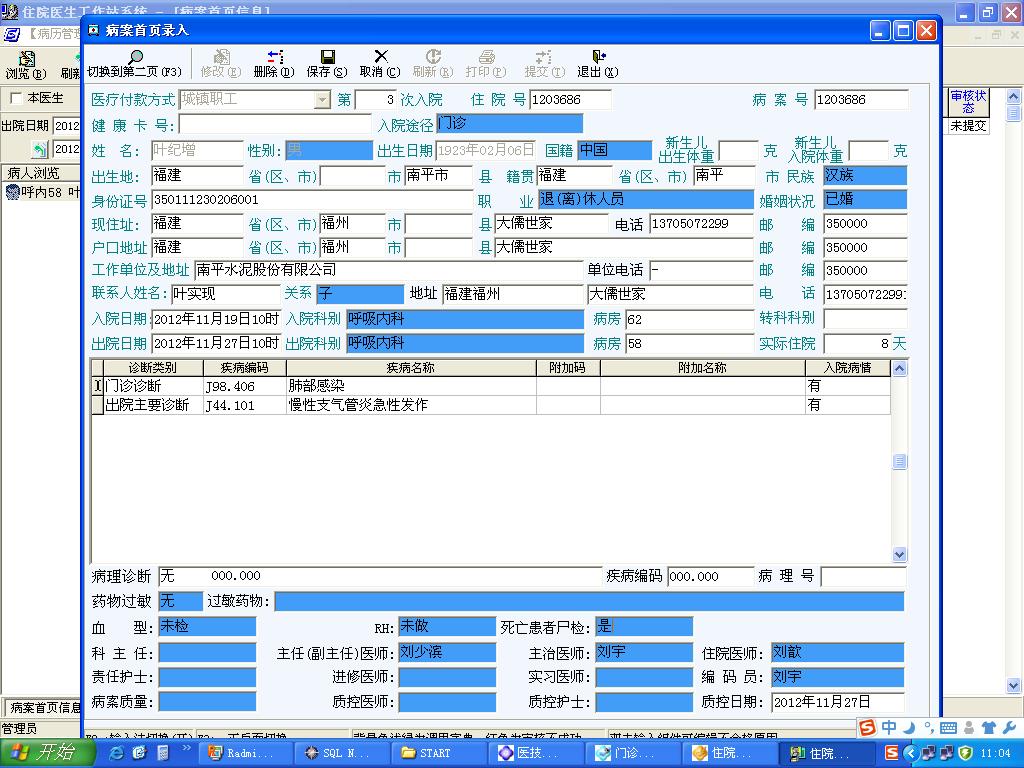Open the 医疗付款方式 dropdown arrow
Image resolution: width=1024 pixels, height=768 pixels.
tap(322, 100)
